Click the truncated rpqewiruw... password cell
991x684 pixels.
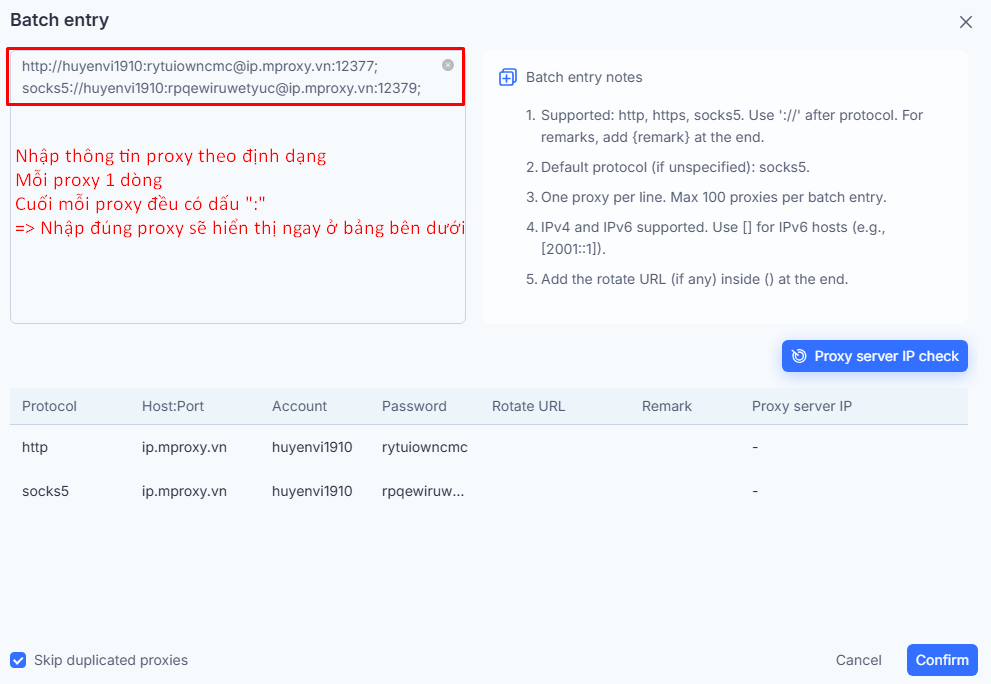(x=423, y=491)
